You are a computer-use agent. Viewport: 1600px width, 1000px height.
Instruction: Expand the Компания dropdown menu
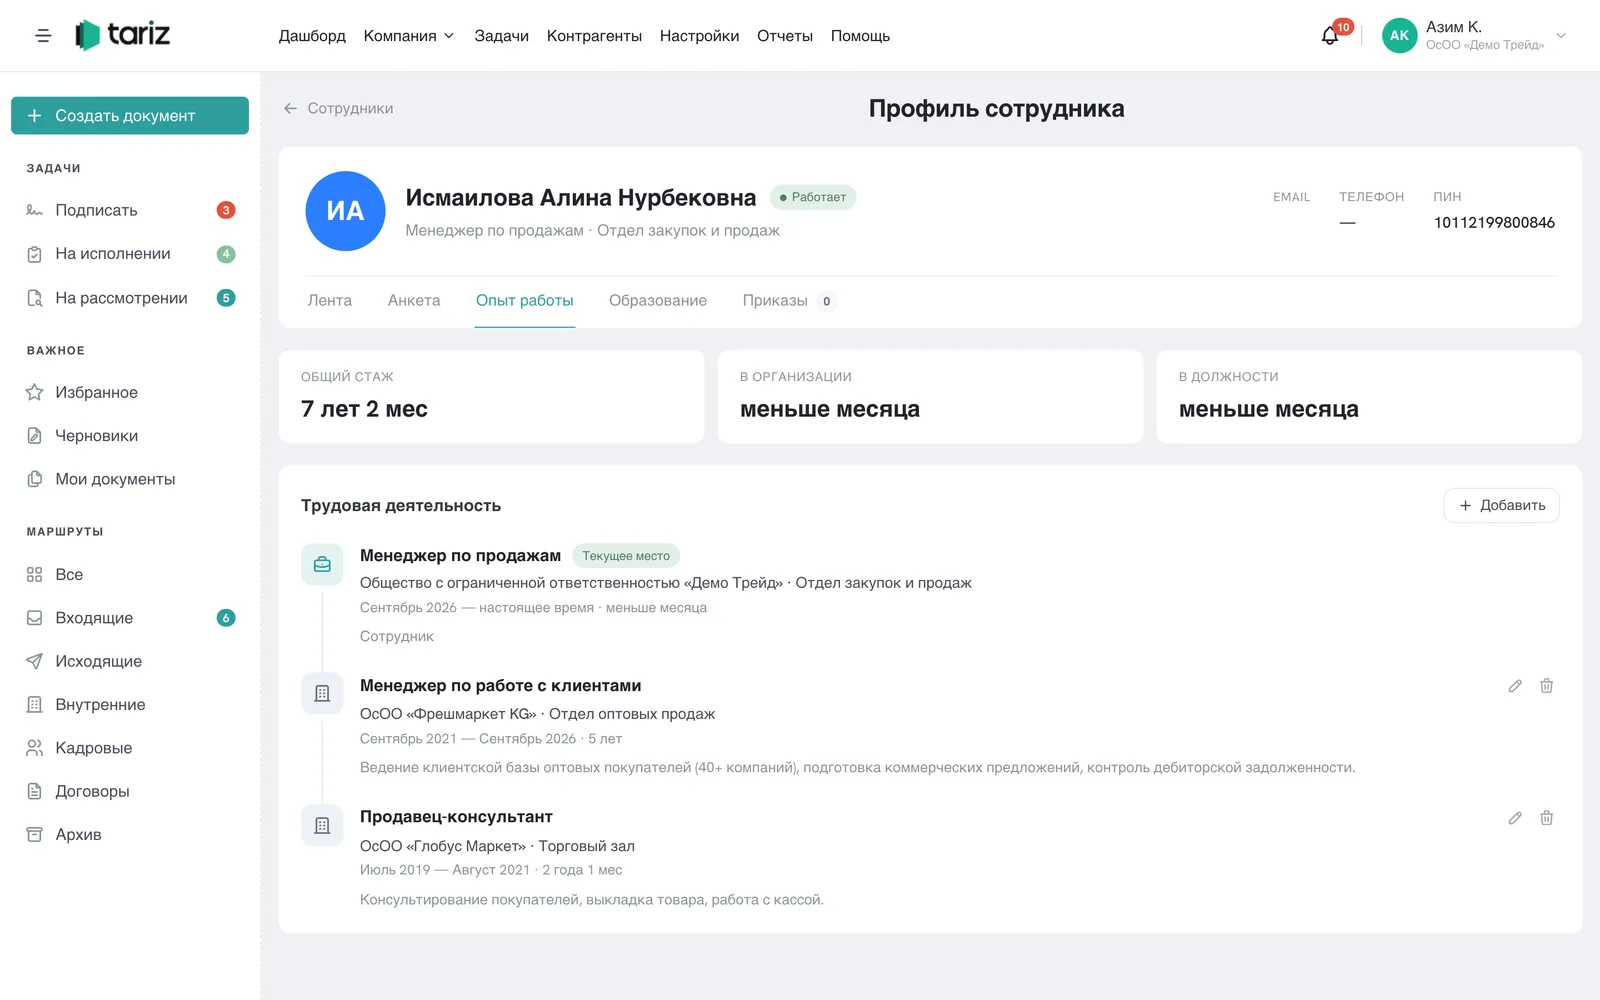(409, 36)
